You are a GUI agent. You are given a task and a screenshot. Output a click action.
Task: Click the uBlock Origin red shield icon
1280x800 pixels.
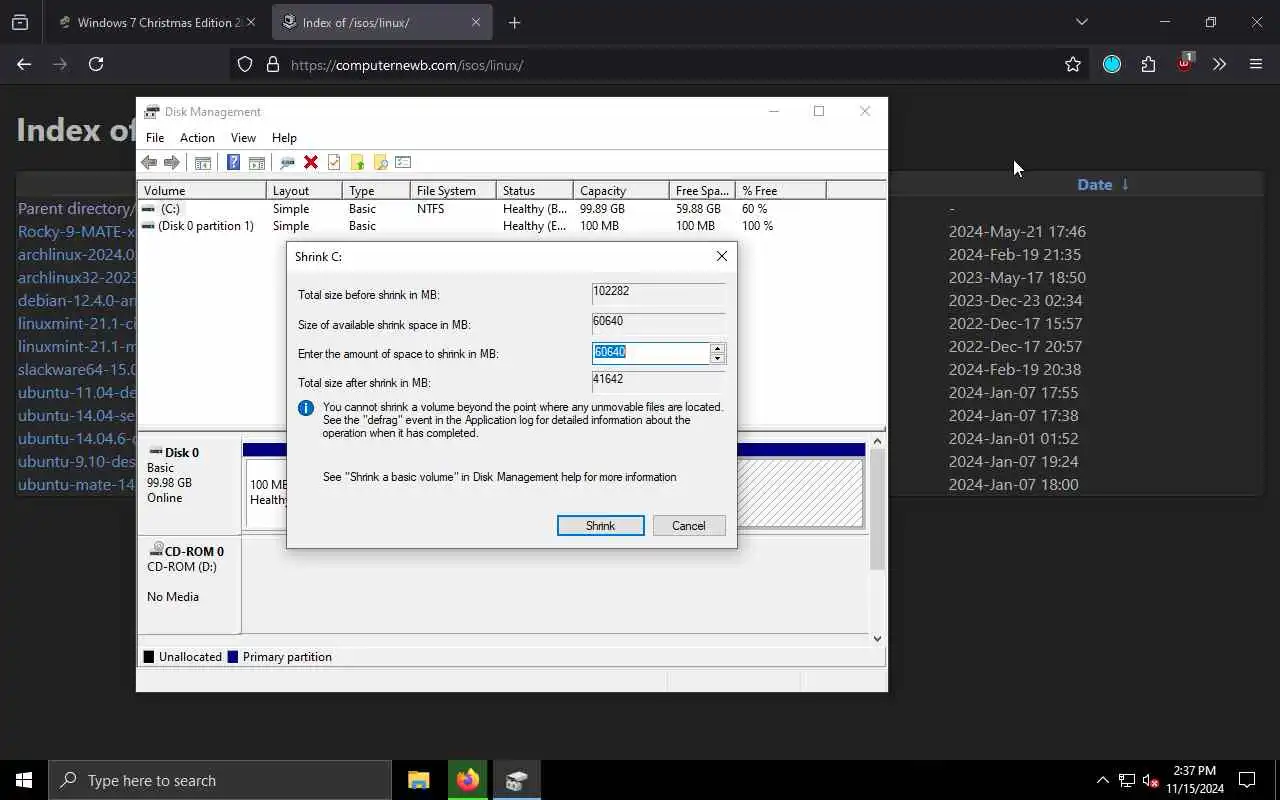[x=1184, y=63]
